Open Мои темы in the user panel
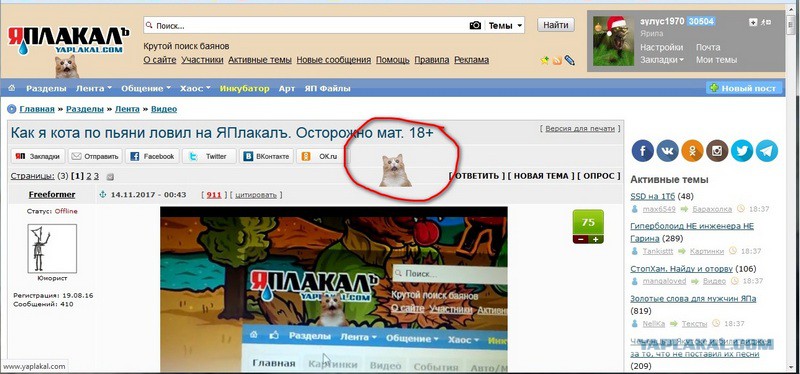Viewport: 800px width, 374px height. pyautogui.click(x=716, y=60)
